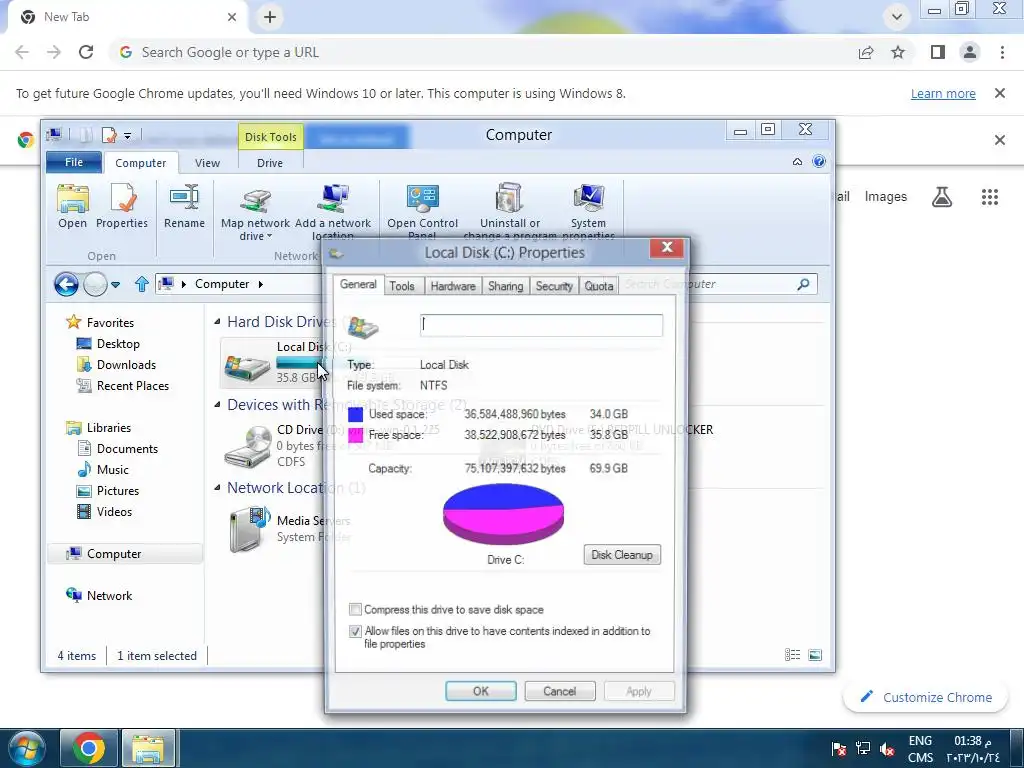Click the Windows Start button
Screen dimensions: 1024x768
(25, 748)
